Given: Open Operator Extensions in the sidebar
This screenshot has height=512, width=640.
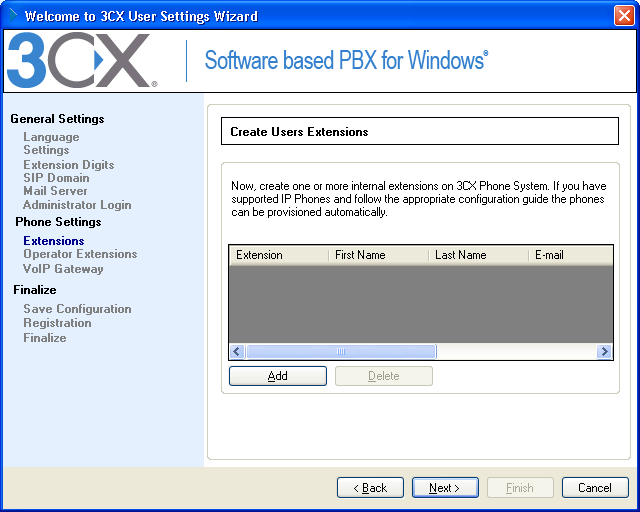Looking at the screenshot, I should [80, 254].
